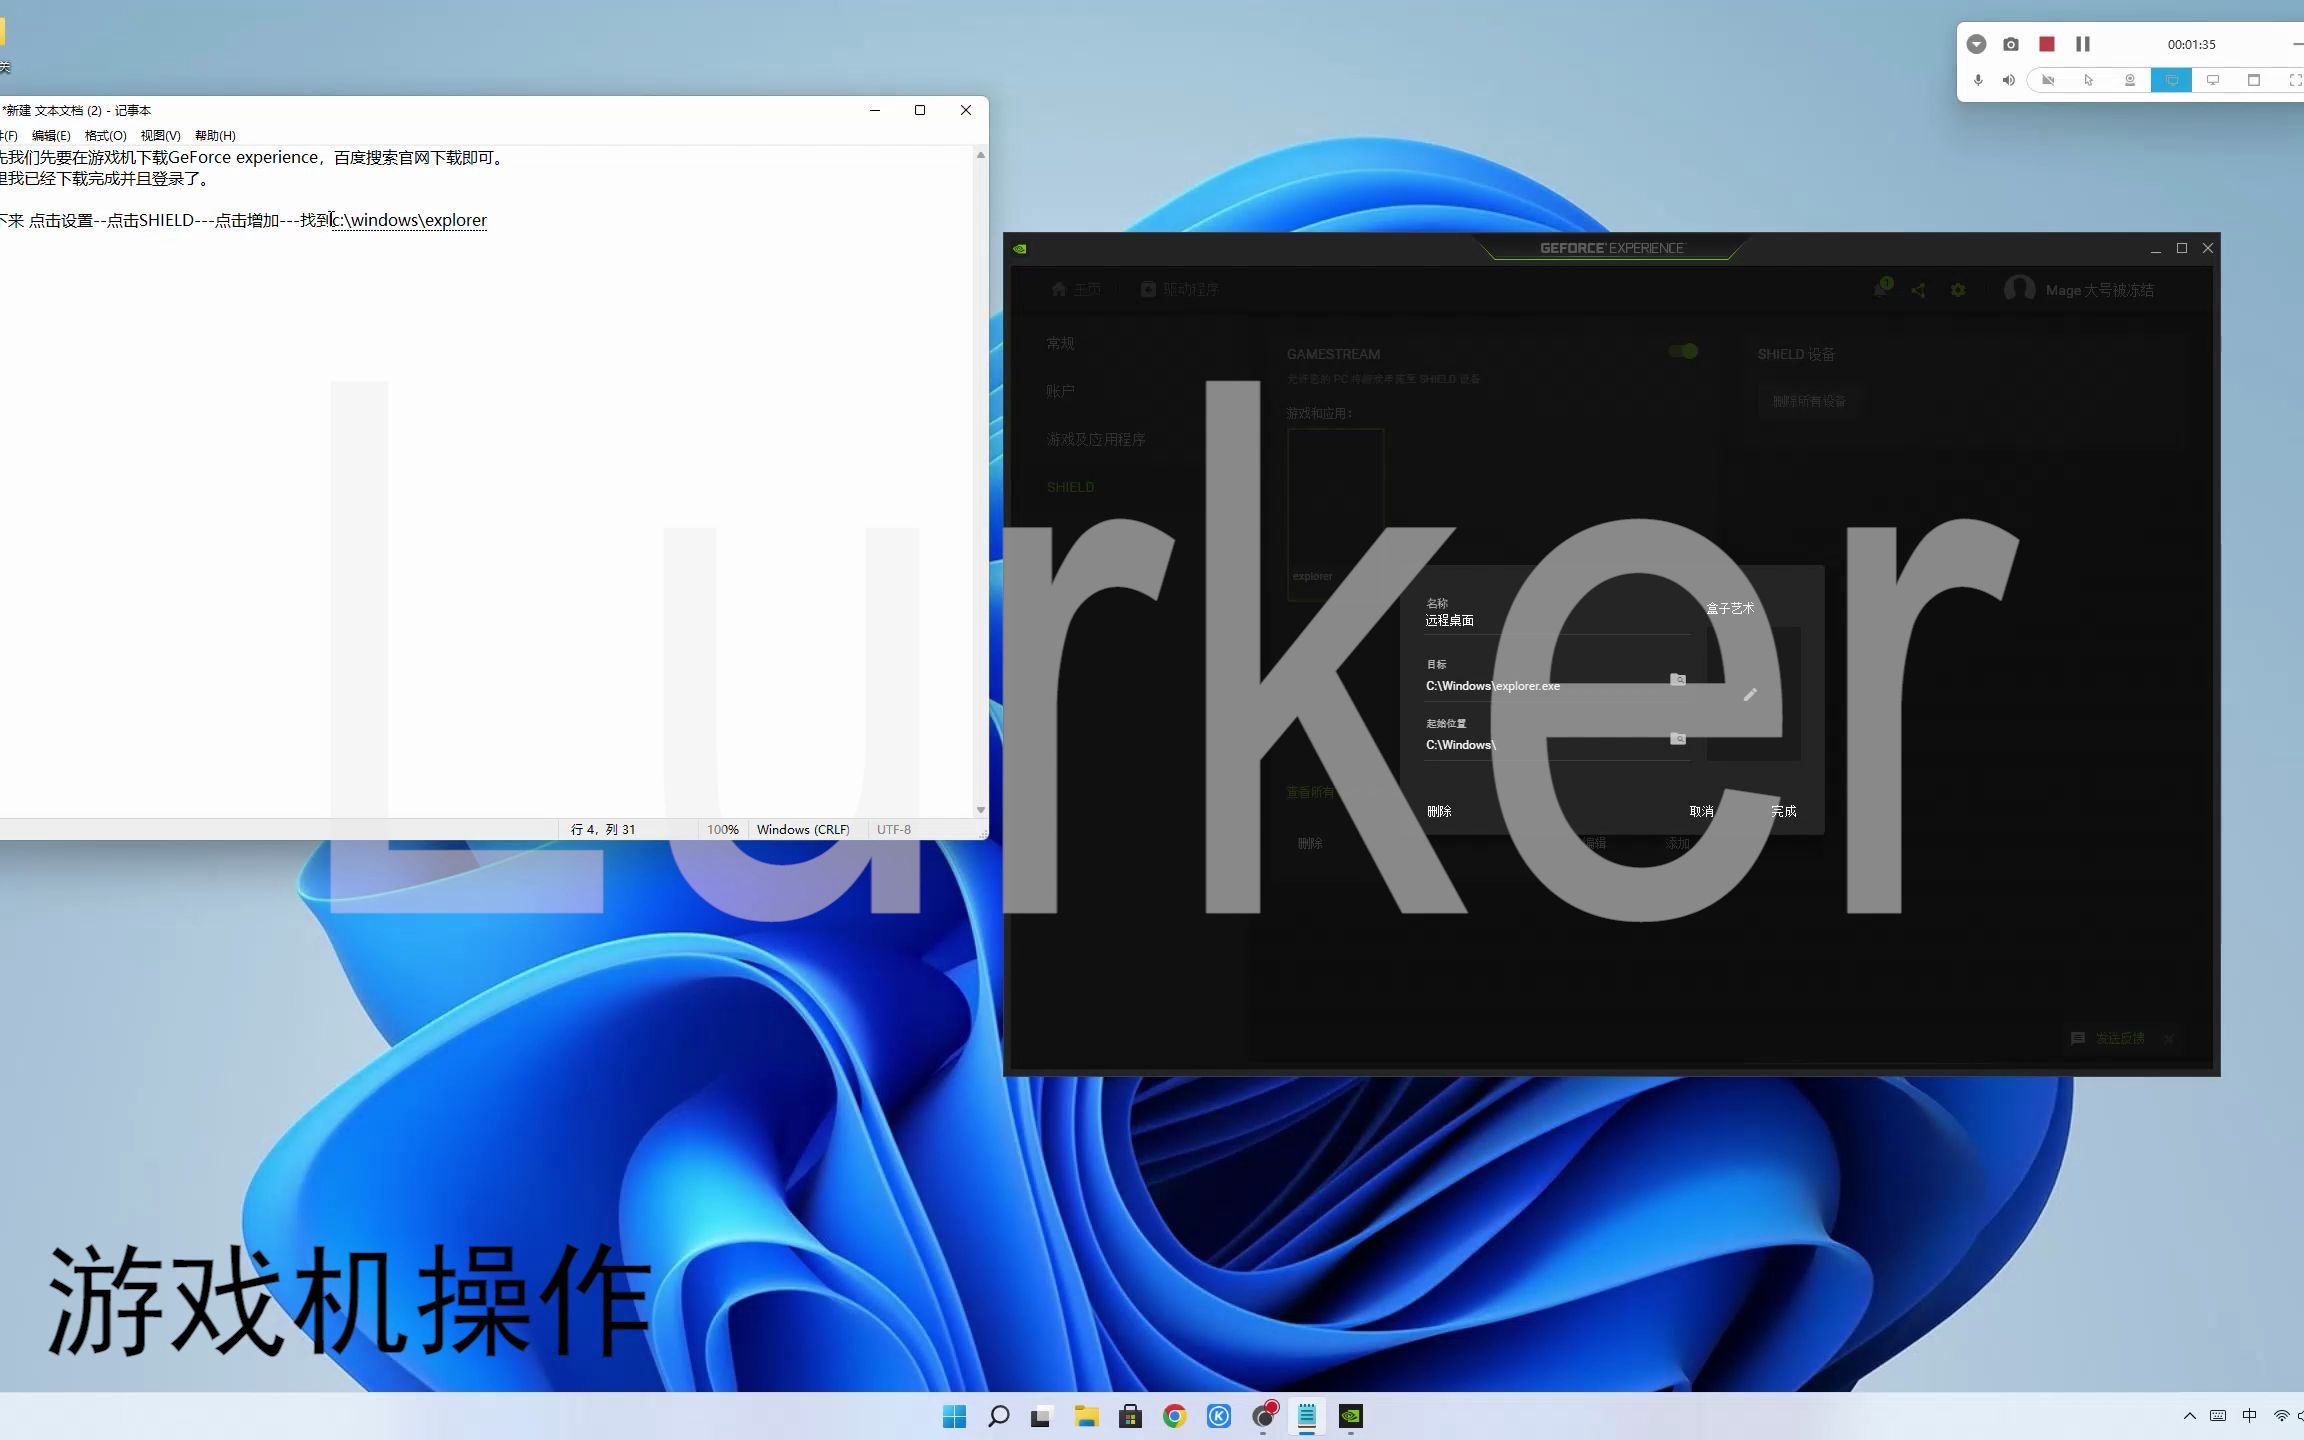Click the share icon in GeForce Experience
Image resolution: width=2304 pixels, height=1440 pixels.
click(1918, 290)
